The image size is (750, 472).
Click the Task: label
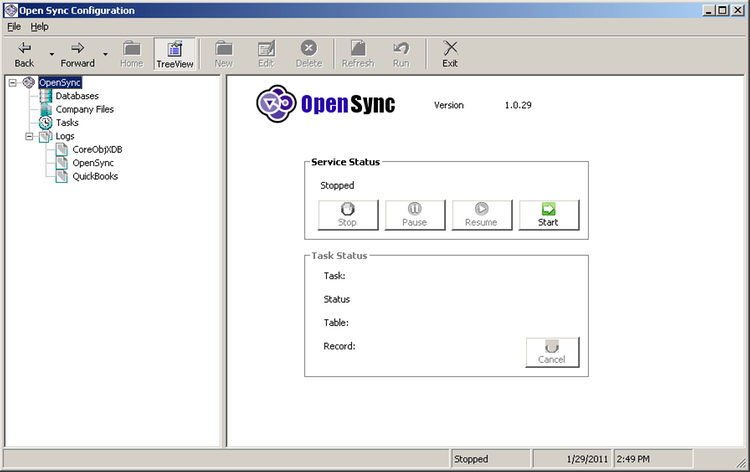[x=334, y=276]
